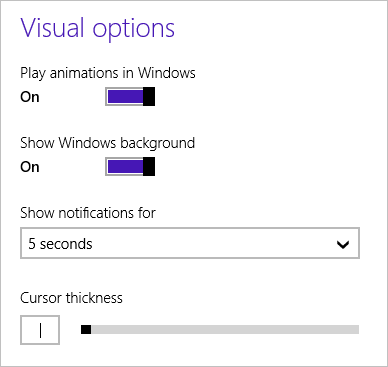Click the Cursor thickness label
This screenshot has height=367, width=388.
tap(71, 298)
